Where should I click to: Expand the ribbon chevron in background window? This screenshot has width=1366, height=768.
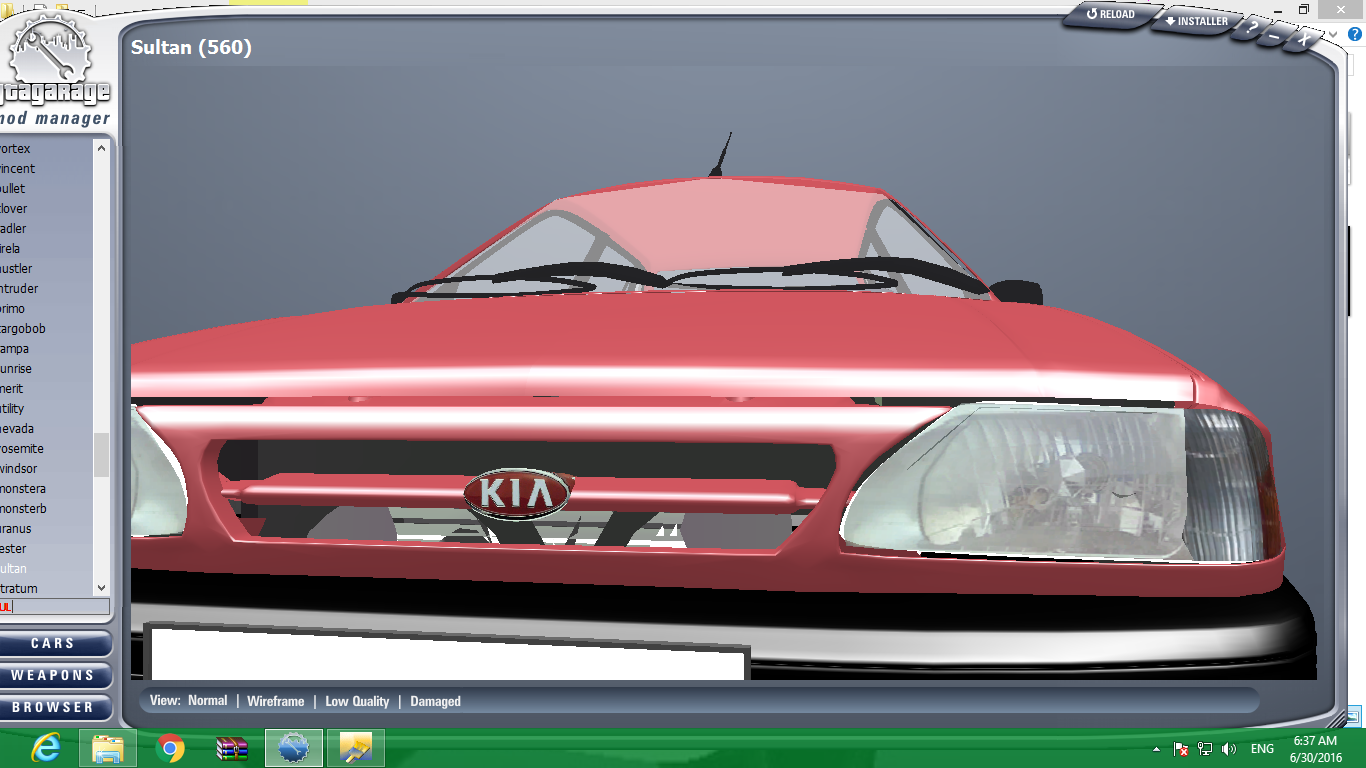tap(1334, 34)
